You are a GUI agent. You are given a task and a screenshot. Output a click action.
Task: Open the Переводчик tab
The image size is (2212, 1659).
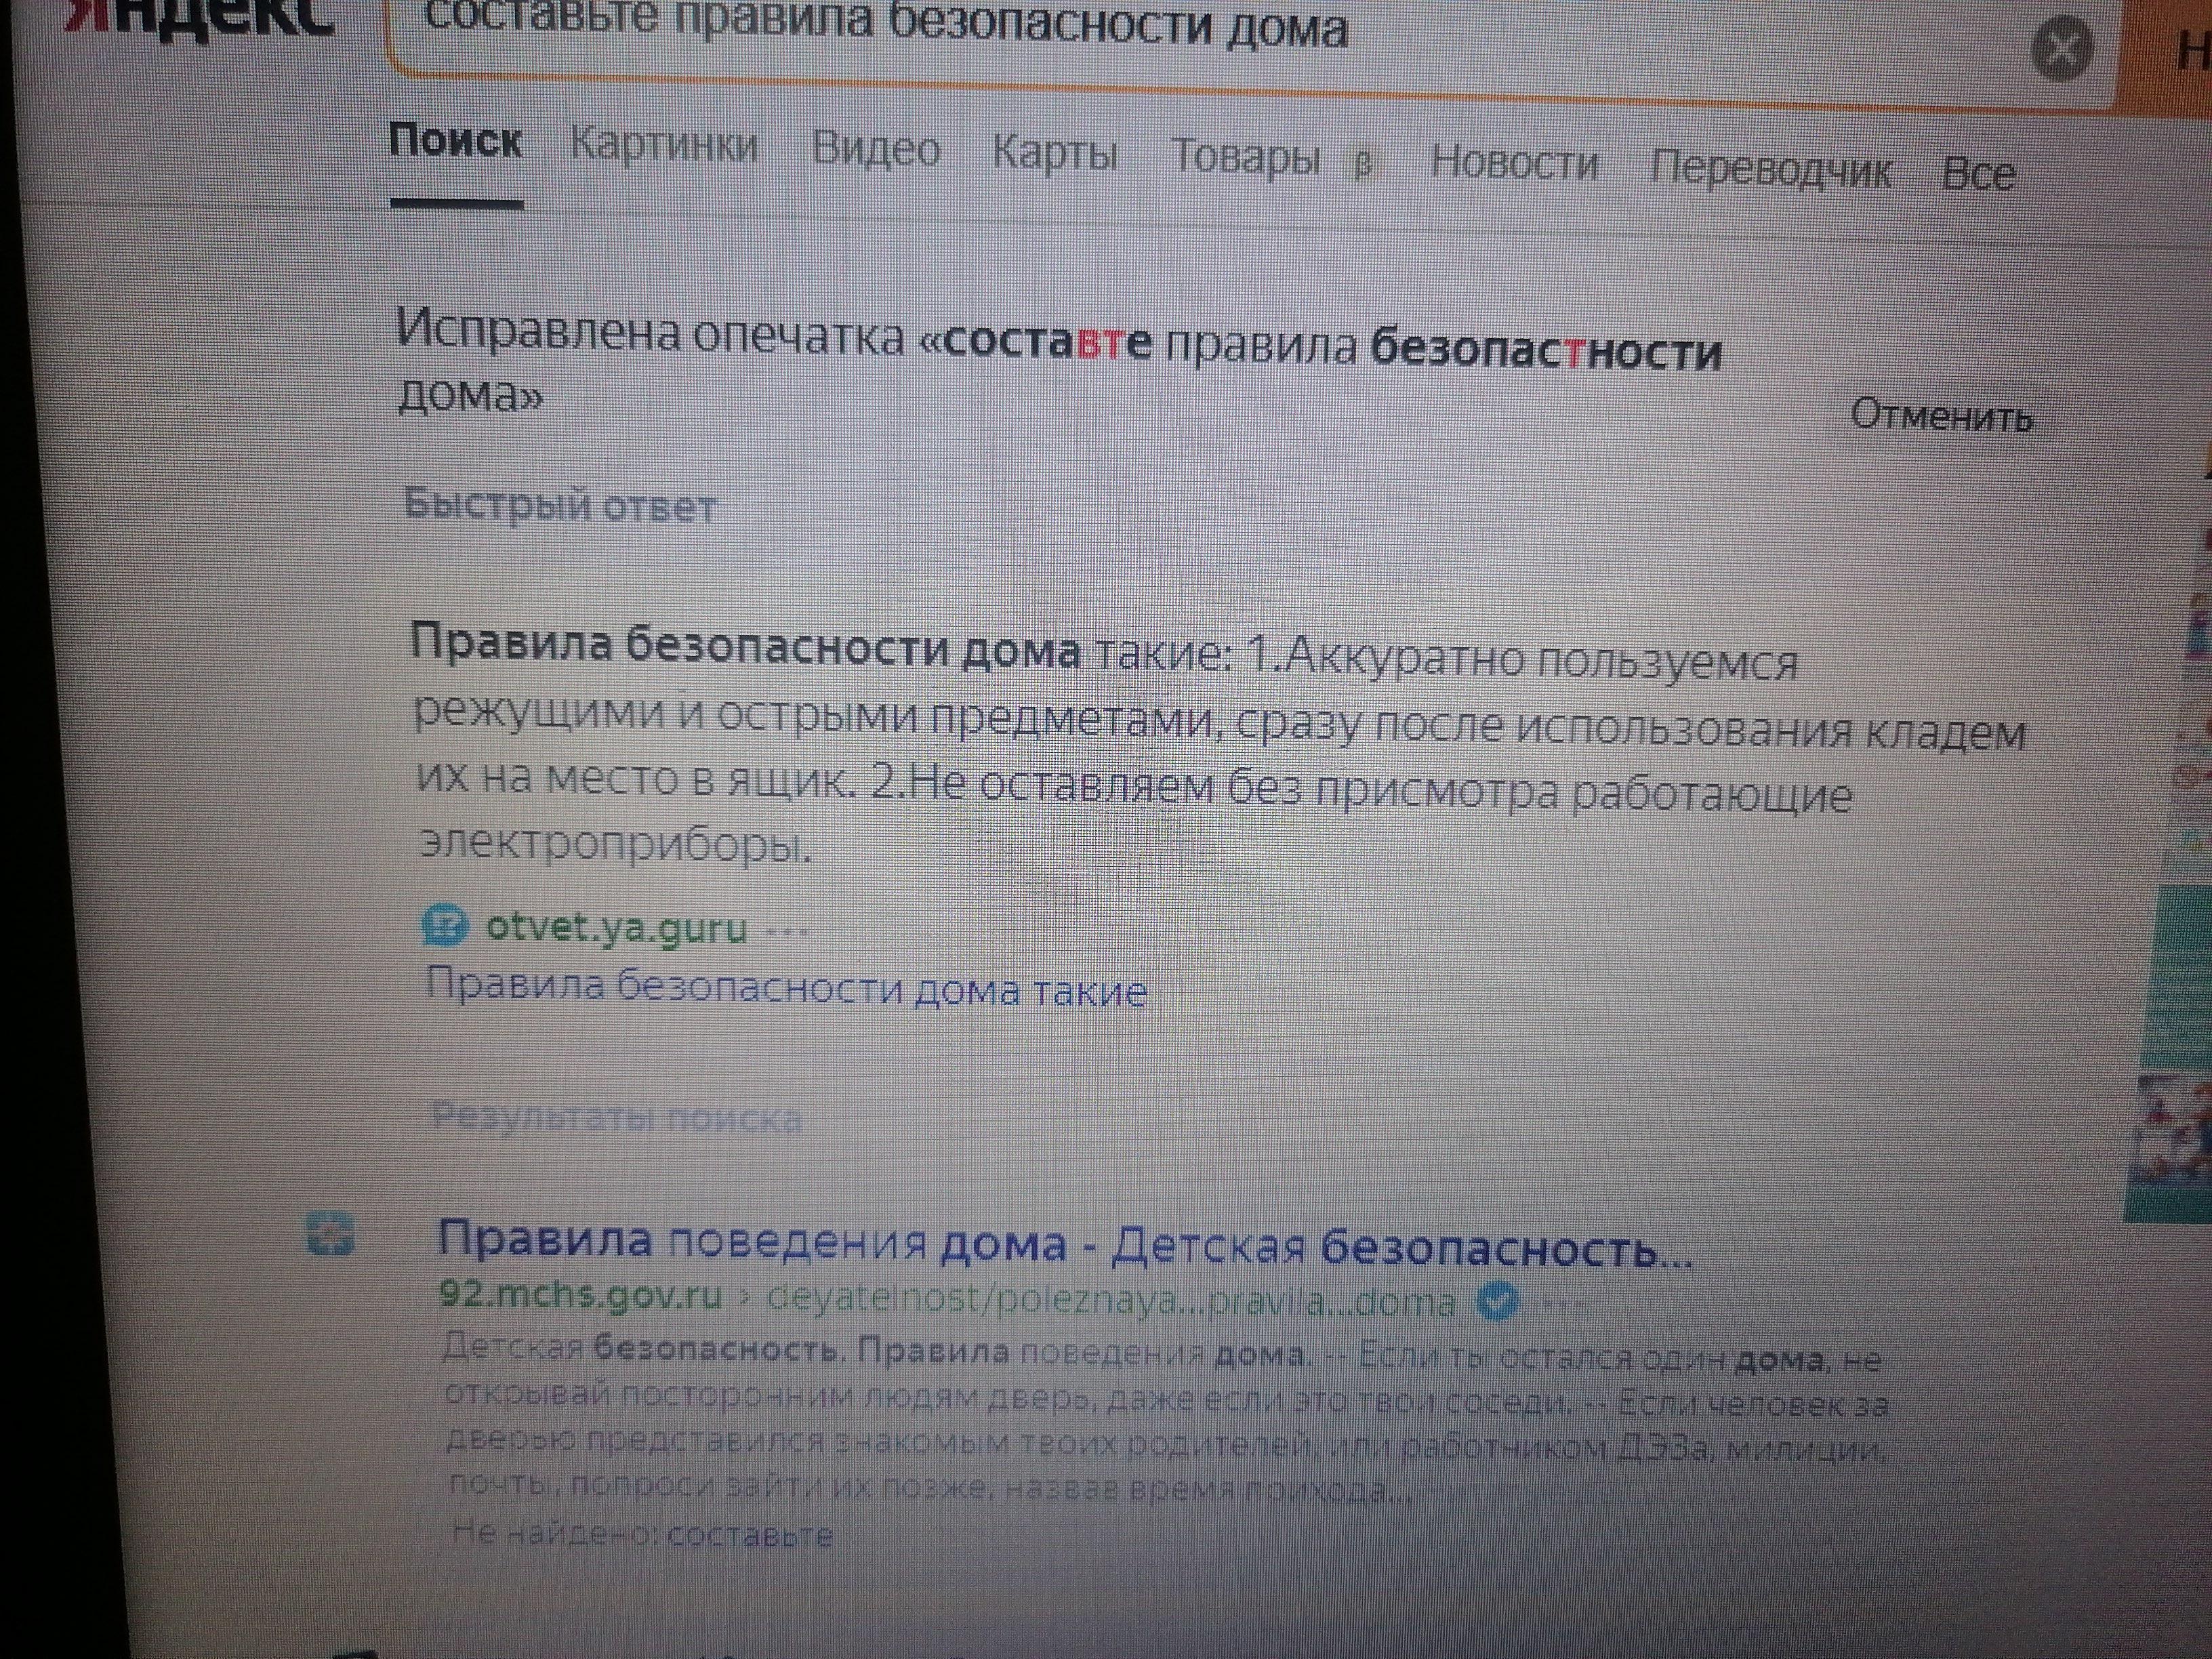[x=1770, y=169]
